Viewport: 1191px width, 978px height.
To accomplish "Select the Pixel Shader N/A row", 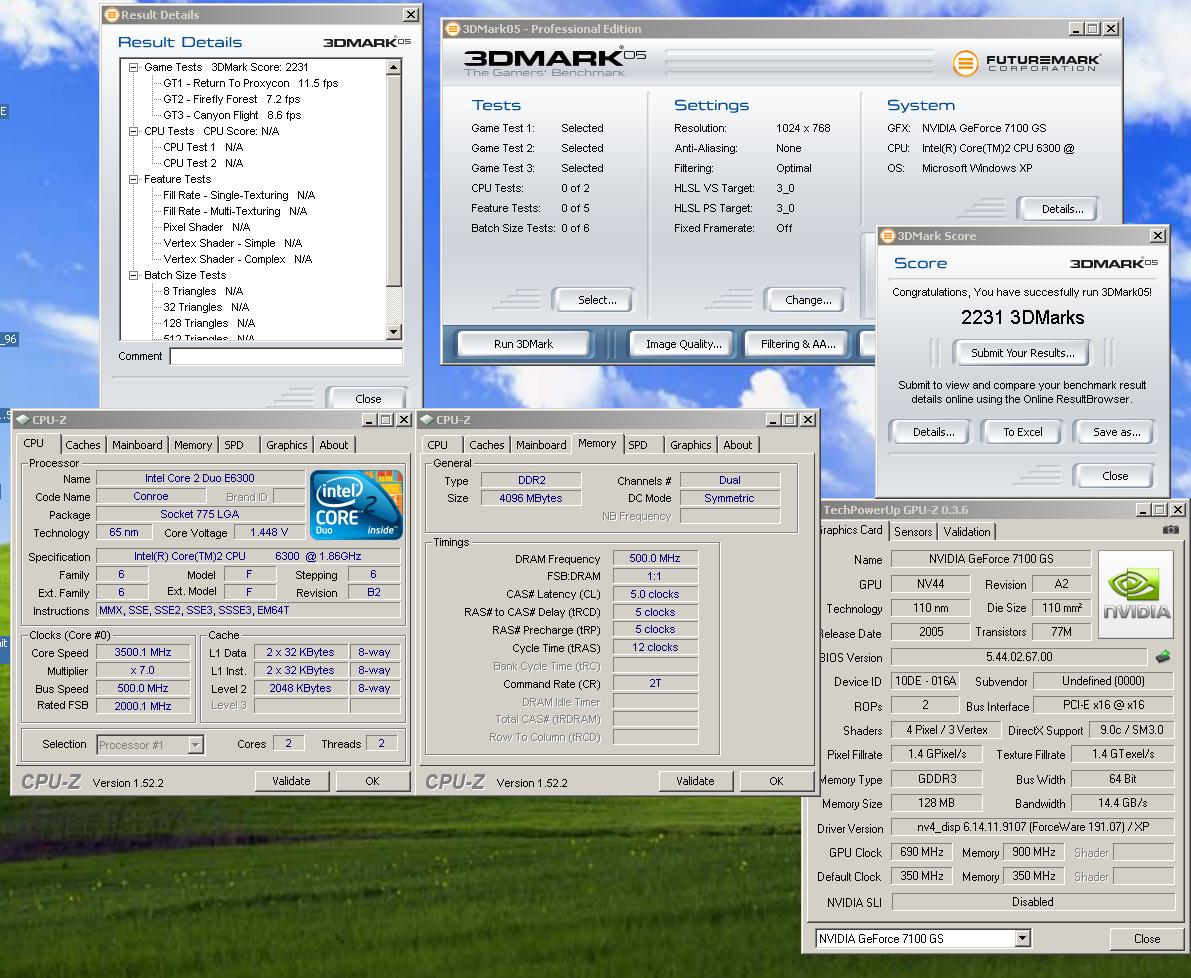I will [207, 227].
